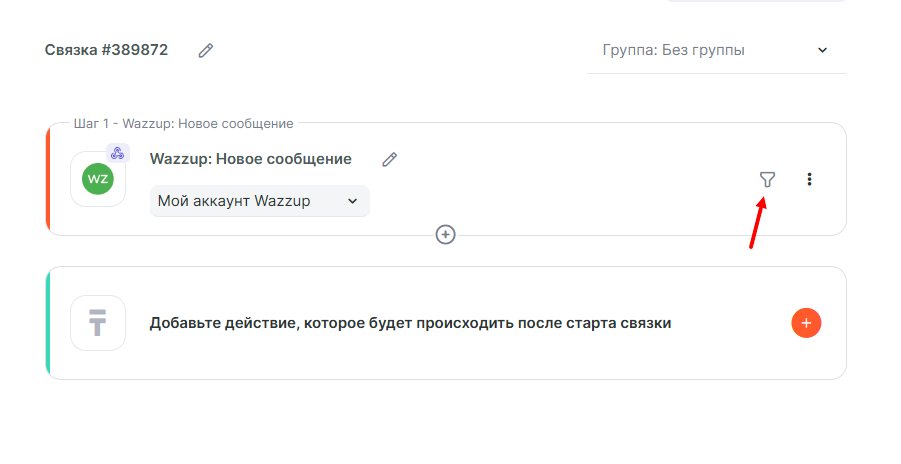Viewport: 901px width, 464px height.
Task: Open the three-dot menu of step 1
Action: (809, 179)
